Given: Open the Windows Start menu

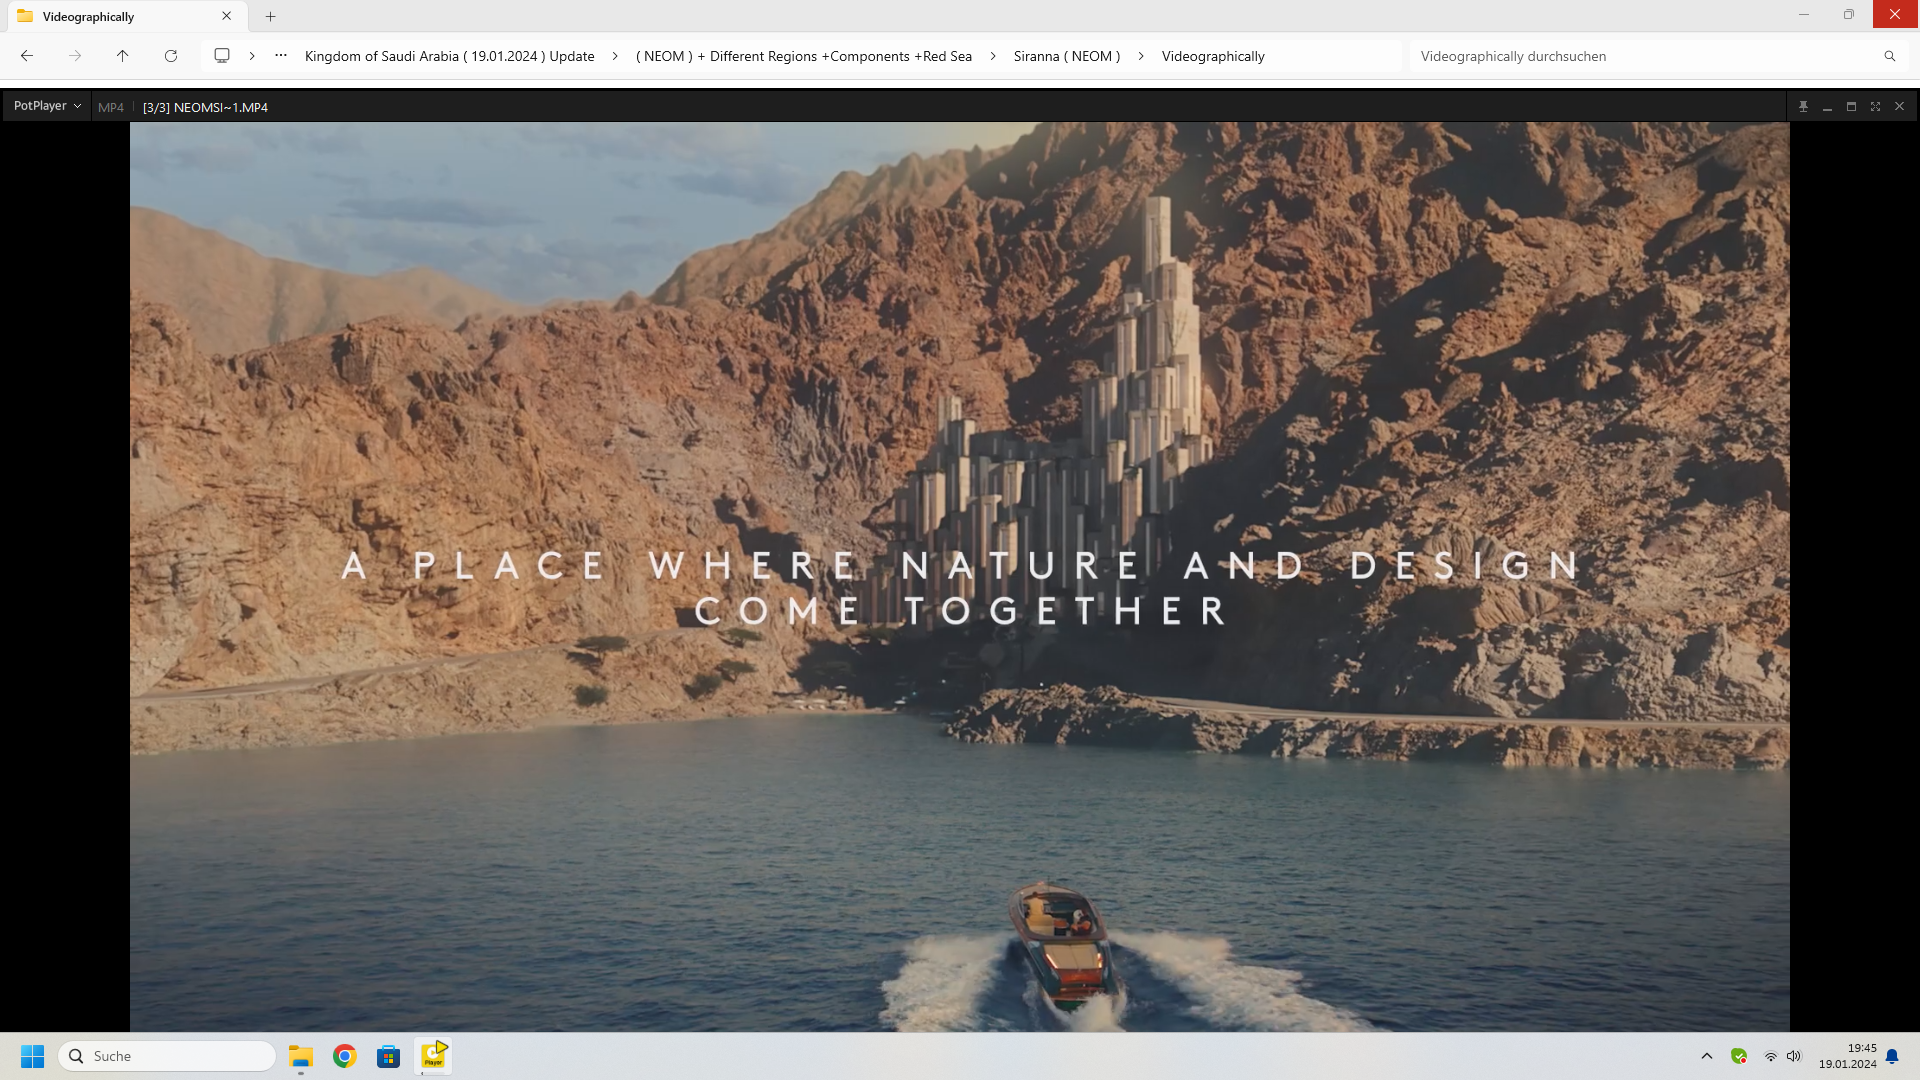Looking at the screenshot, I should tap(32, 1056).
